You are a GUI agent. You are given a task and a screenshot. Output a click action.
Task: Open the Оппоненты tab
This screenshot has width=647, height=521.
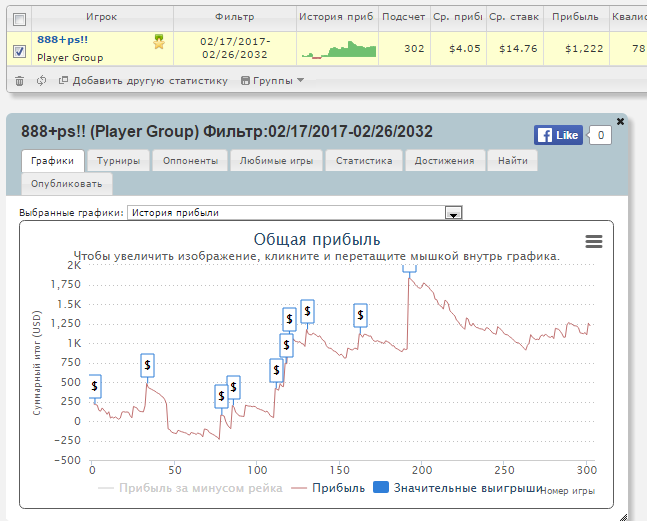click(190, 161)
